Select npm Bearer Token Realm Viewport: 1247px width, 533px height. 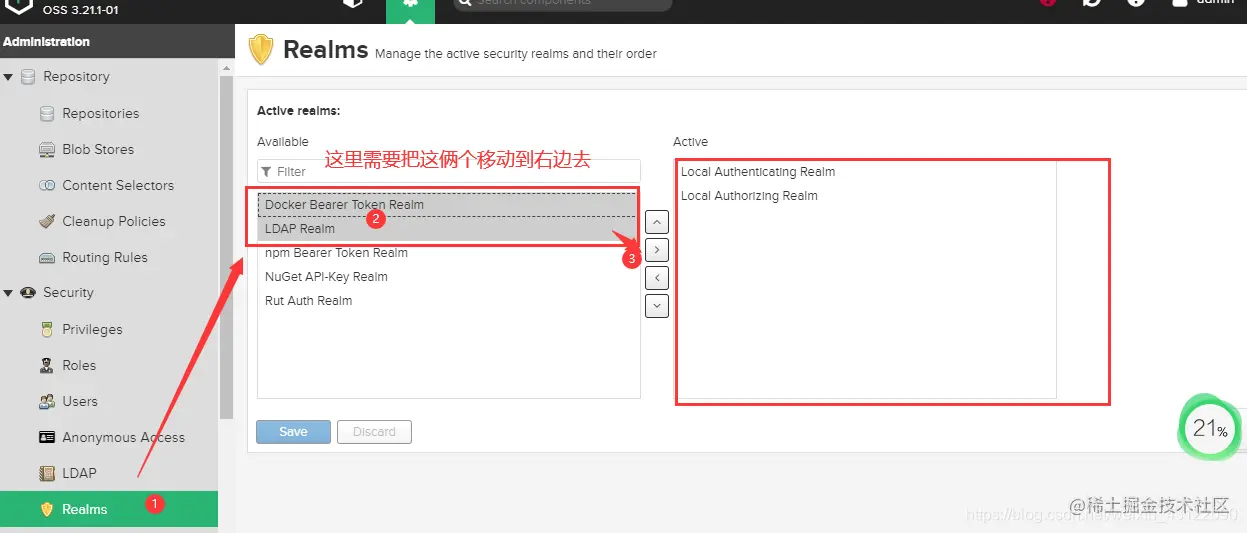click(x=448, y=253)
